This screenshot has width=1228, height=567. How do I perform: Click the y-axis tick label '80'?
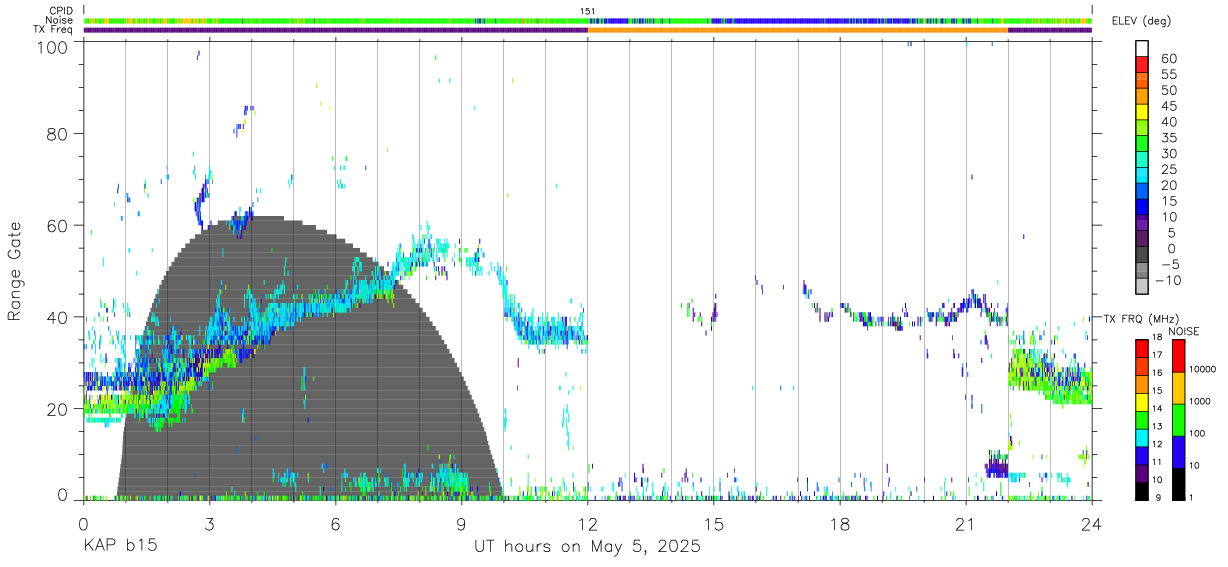(x=57, y=133)
